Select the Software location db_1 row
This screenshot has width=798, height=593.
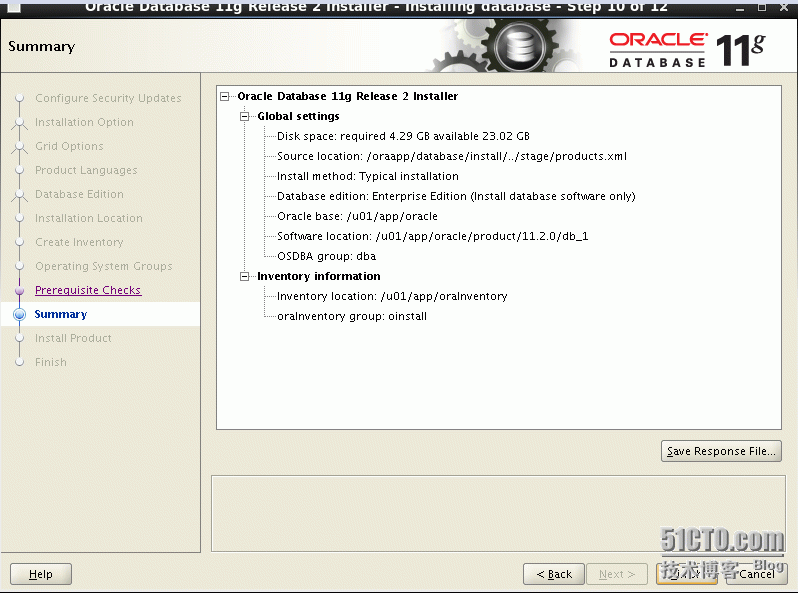[x=432, y=236]
